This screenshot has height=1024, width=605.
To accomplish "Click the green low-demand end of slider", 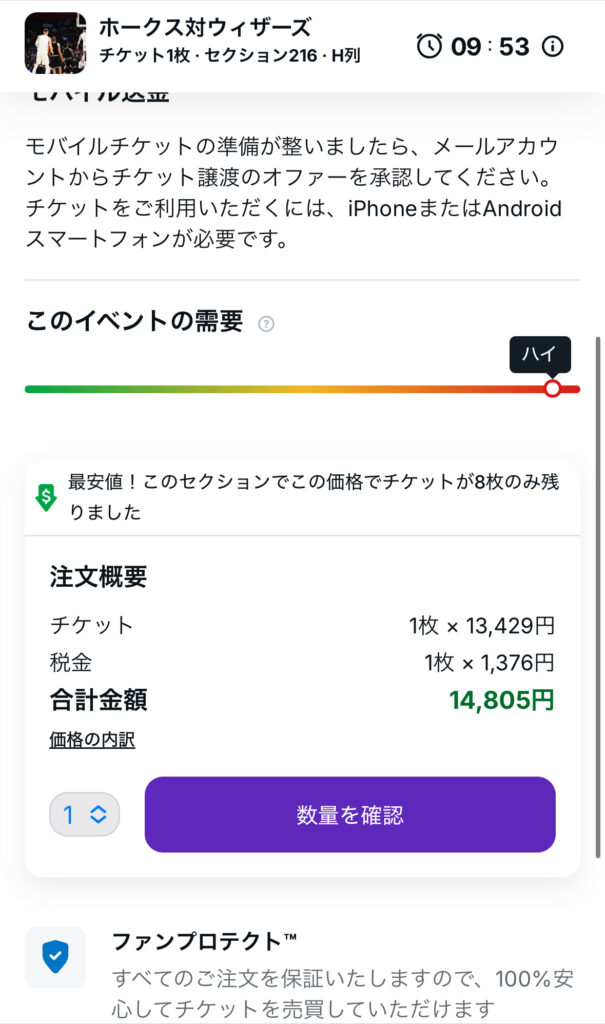I will [40, 389].
